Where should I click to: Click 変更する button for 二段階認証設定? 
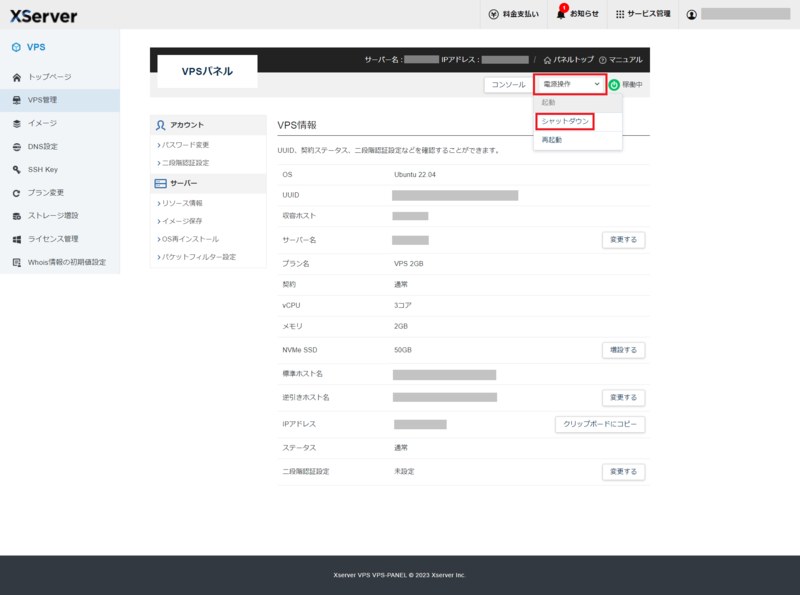tap(623, 472)
